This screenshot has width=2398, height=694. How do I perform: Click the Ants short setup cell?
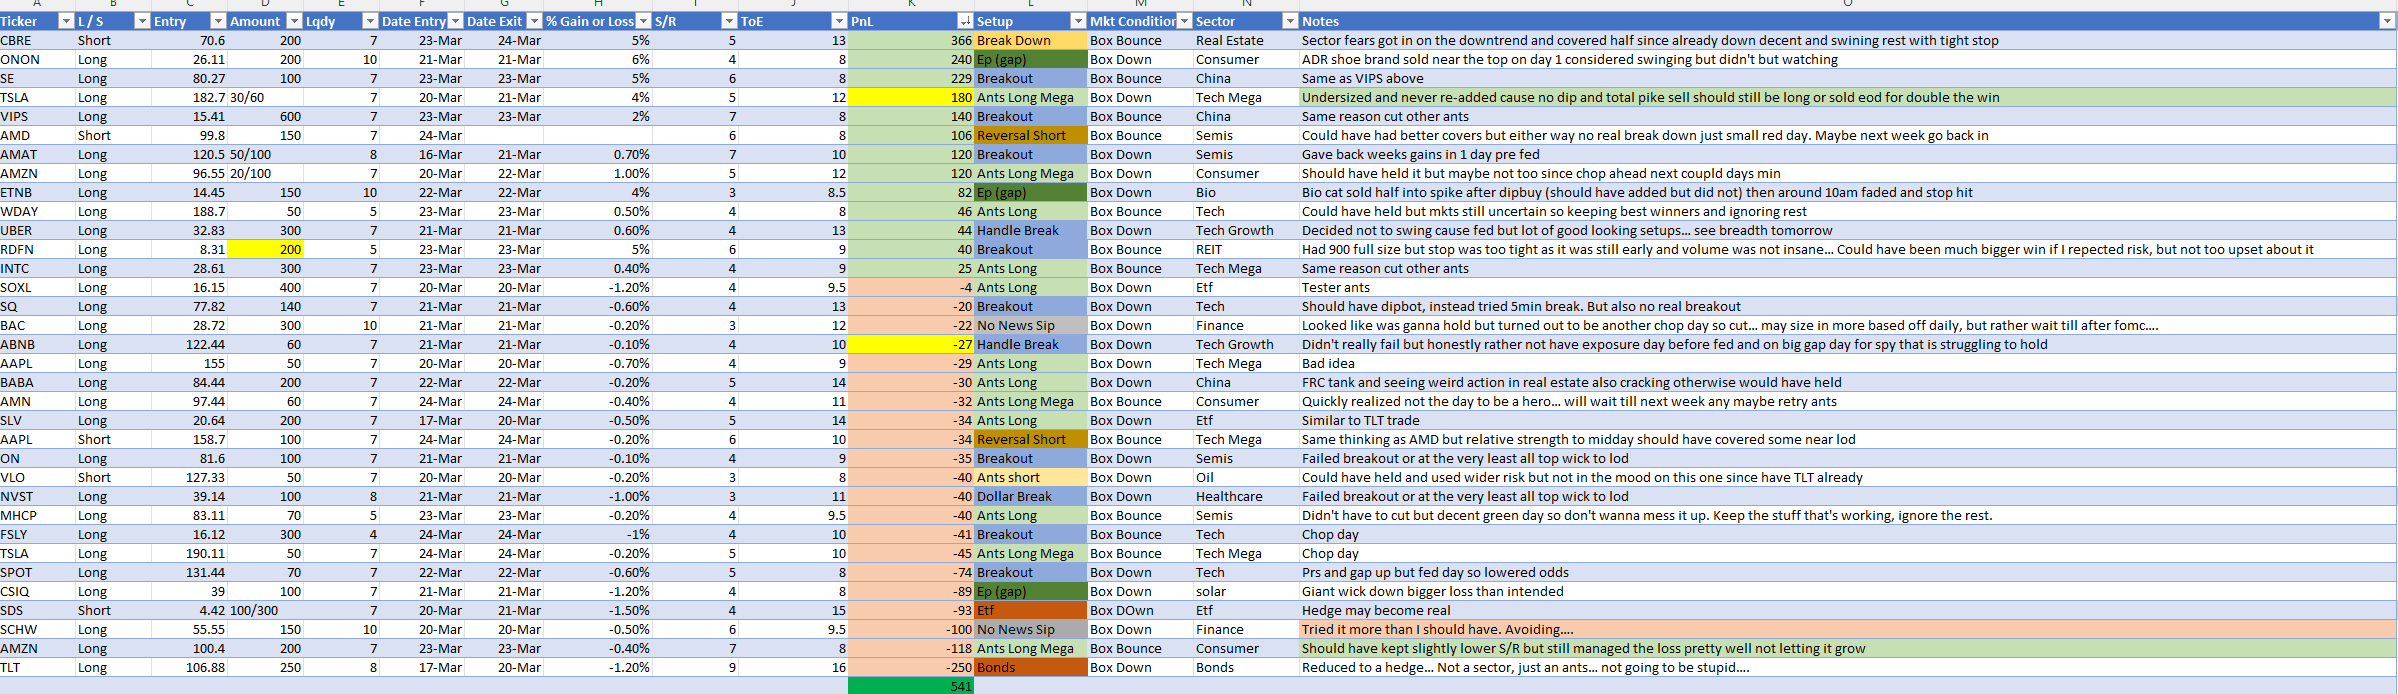(1031, 477)
